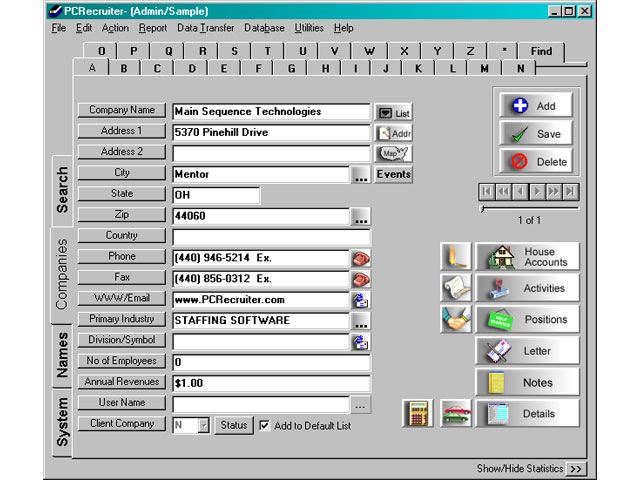Open the Action menu
Screen dimensions: 640x480
[x=115, y=28]
